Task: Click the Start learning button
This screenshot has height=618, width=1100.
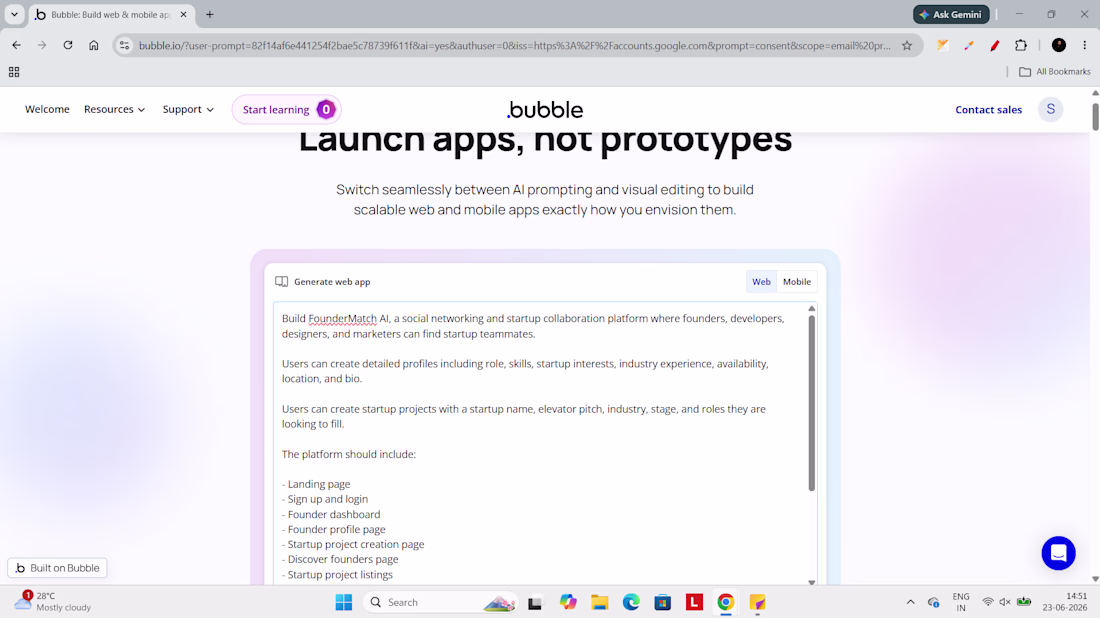Action: coord(286,109)
